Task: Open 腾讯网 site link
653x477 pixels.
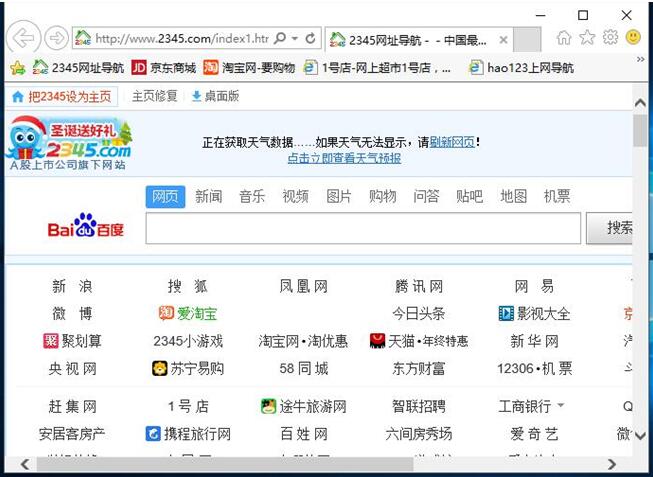Action: click(419, 287)
